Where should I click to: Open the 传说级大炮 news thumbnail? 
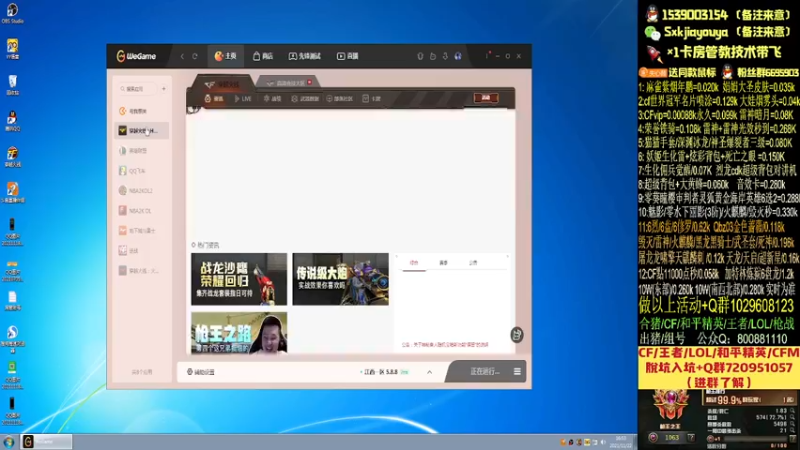[340, 279]
